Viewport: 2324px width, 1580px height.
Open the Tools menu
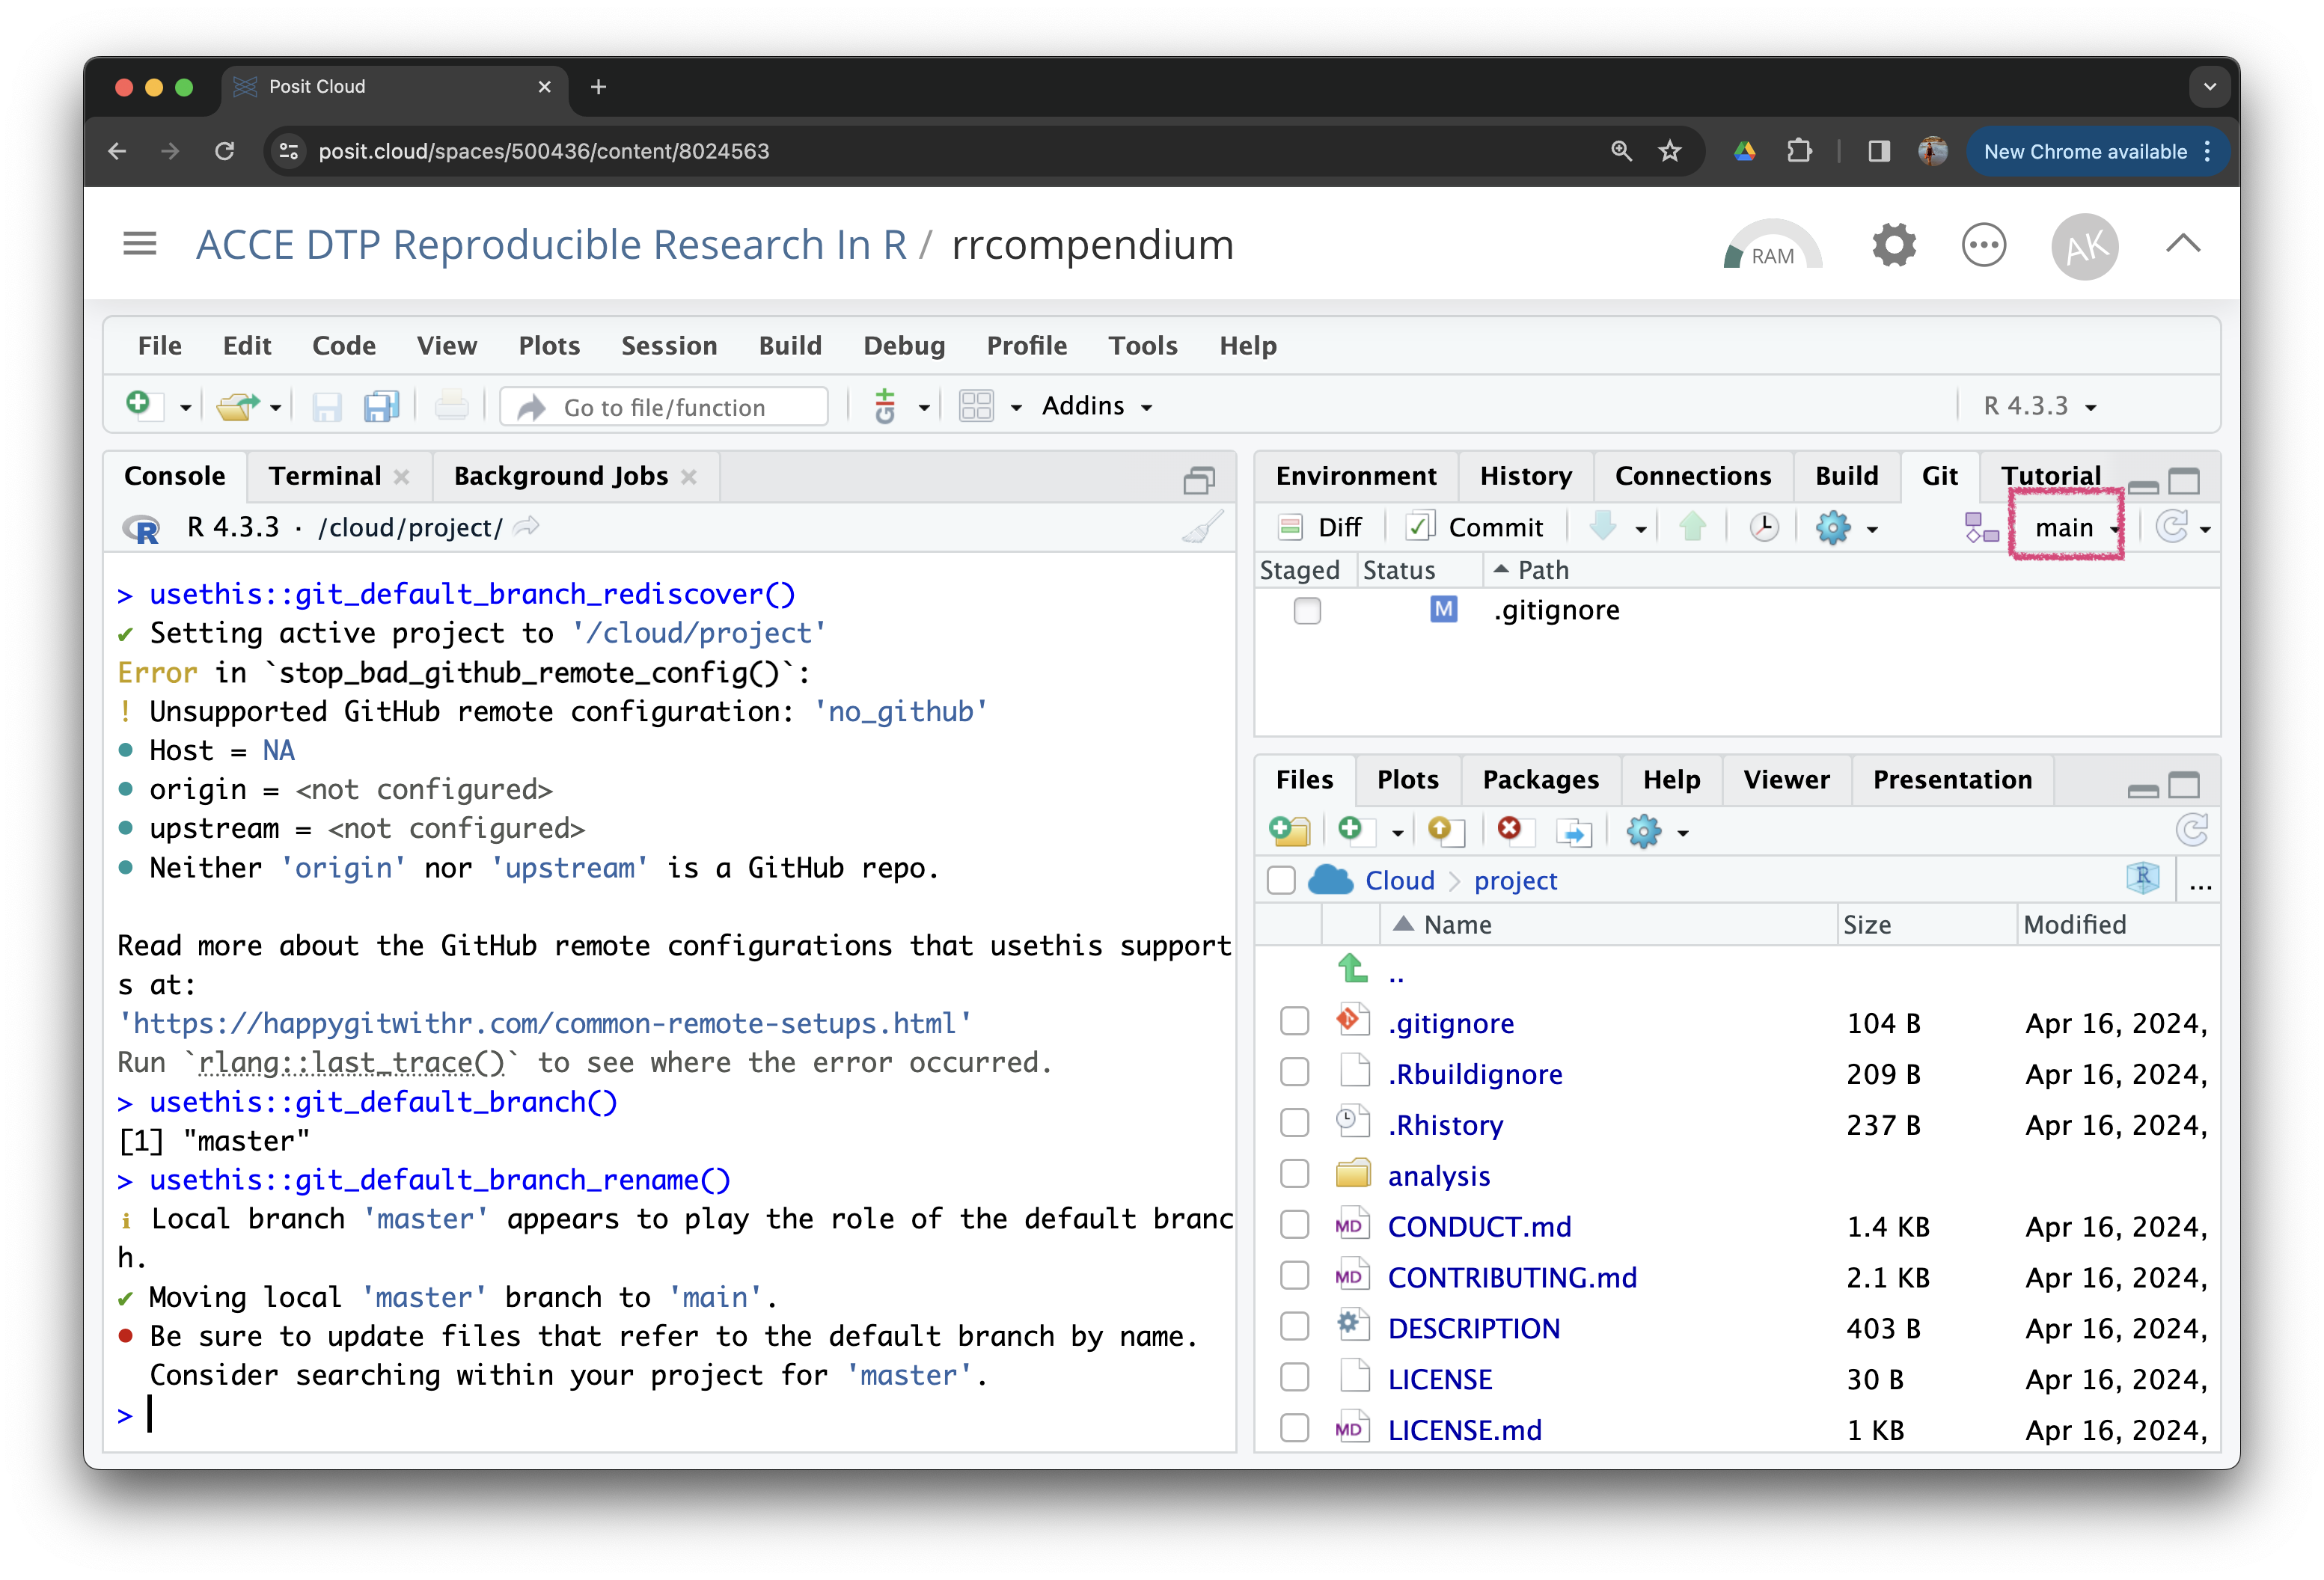coord(1142,345)
